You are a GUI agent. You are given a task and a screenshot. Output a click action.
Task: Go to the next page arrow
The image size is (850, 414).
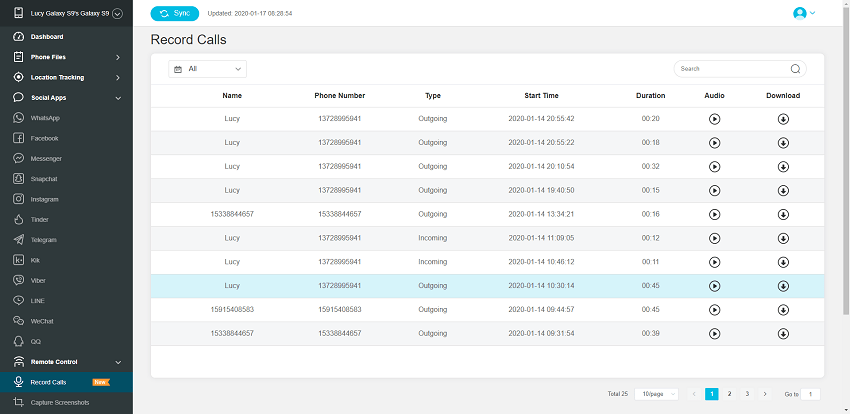click(764, 394)
